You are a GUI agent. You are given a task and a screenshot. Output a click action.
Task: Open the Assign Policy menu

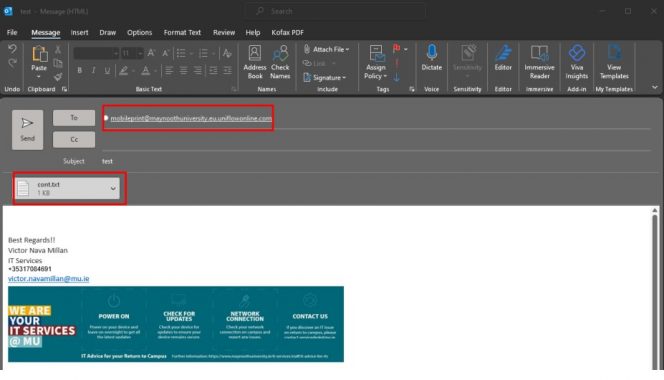pos(376,62)
